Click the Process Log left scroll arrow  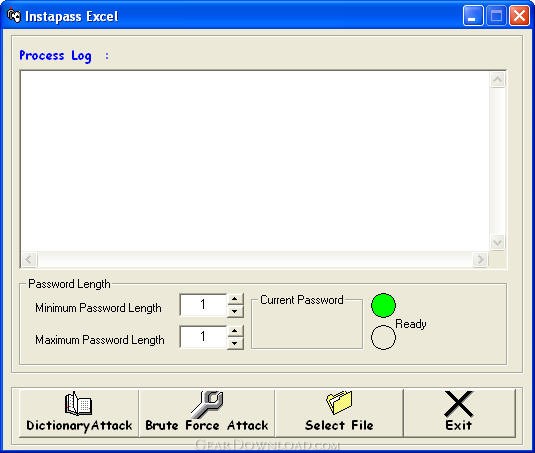(29, 260)
